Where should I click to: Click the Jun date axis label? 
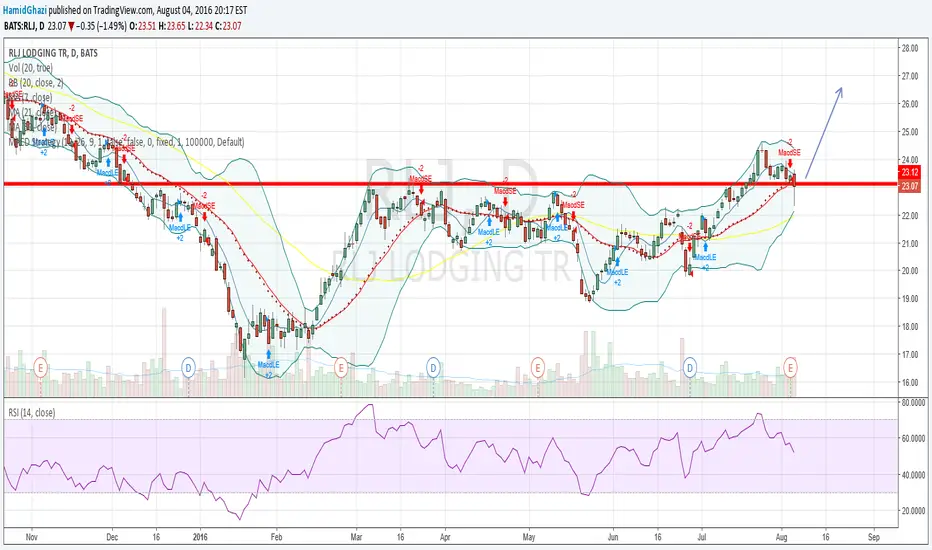613,537
